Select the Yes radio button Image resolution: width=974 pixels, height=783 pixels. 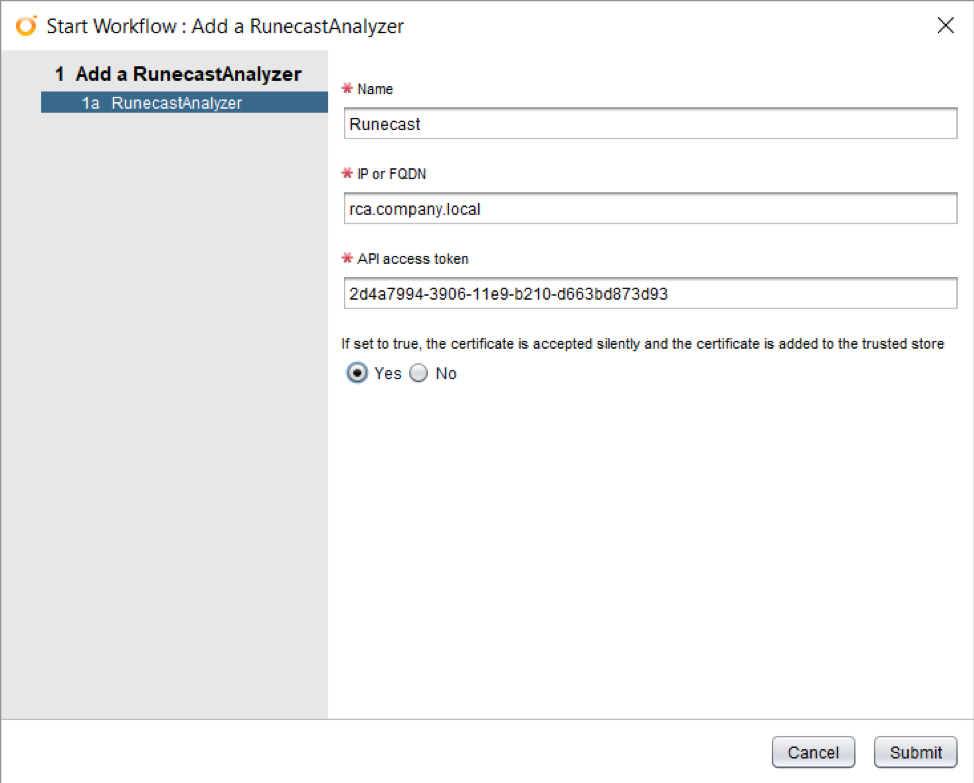click(357, 373)
